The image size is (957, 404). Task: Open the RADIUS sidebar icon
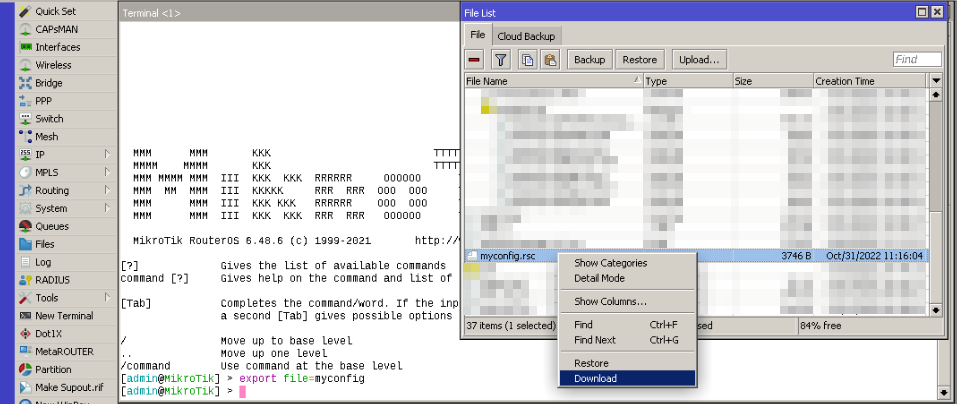(x=26, y=280)
